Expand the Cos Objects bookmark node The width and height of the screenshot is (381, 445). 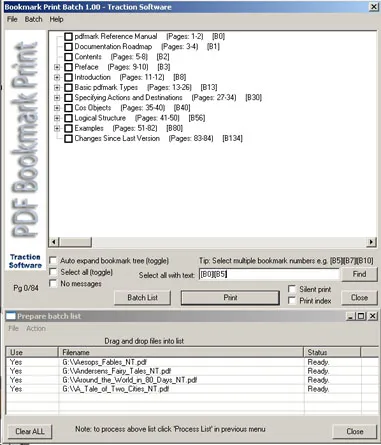(x=57, y=108)
